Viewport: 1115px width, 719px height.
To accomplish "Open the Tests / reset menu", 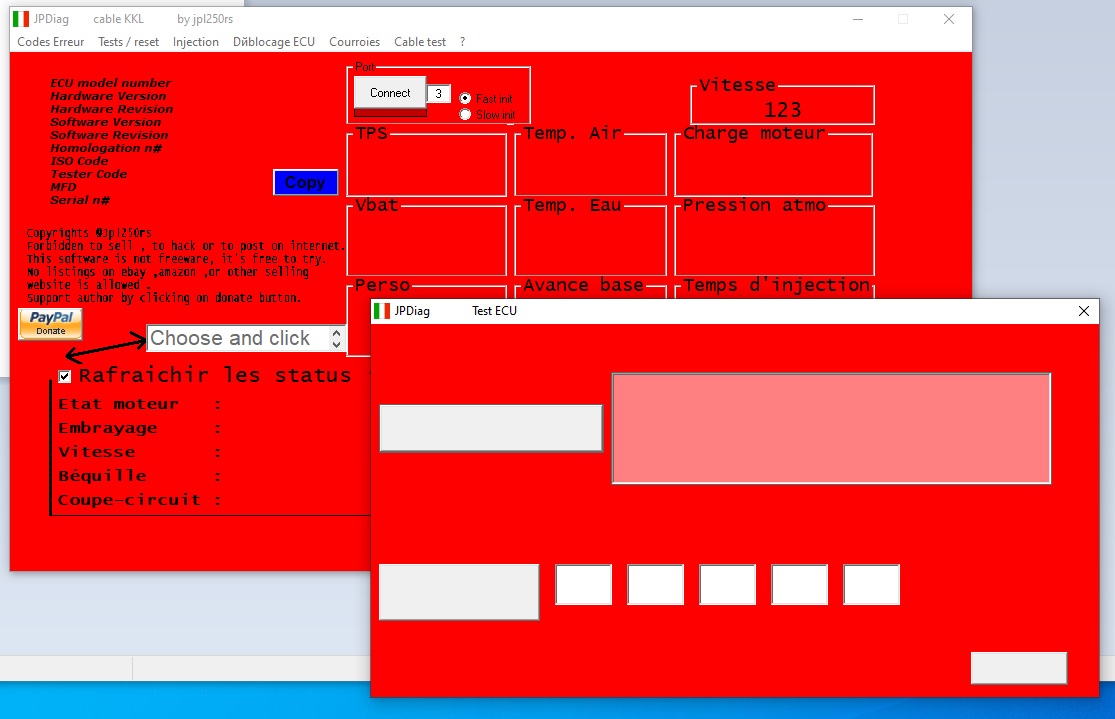I will pos(128,42).
